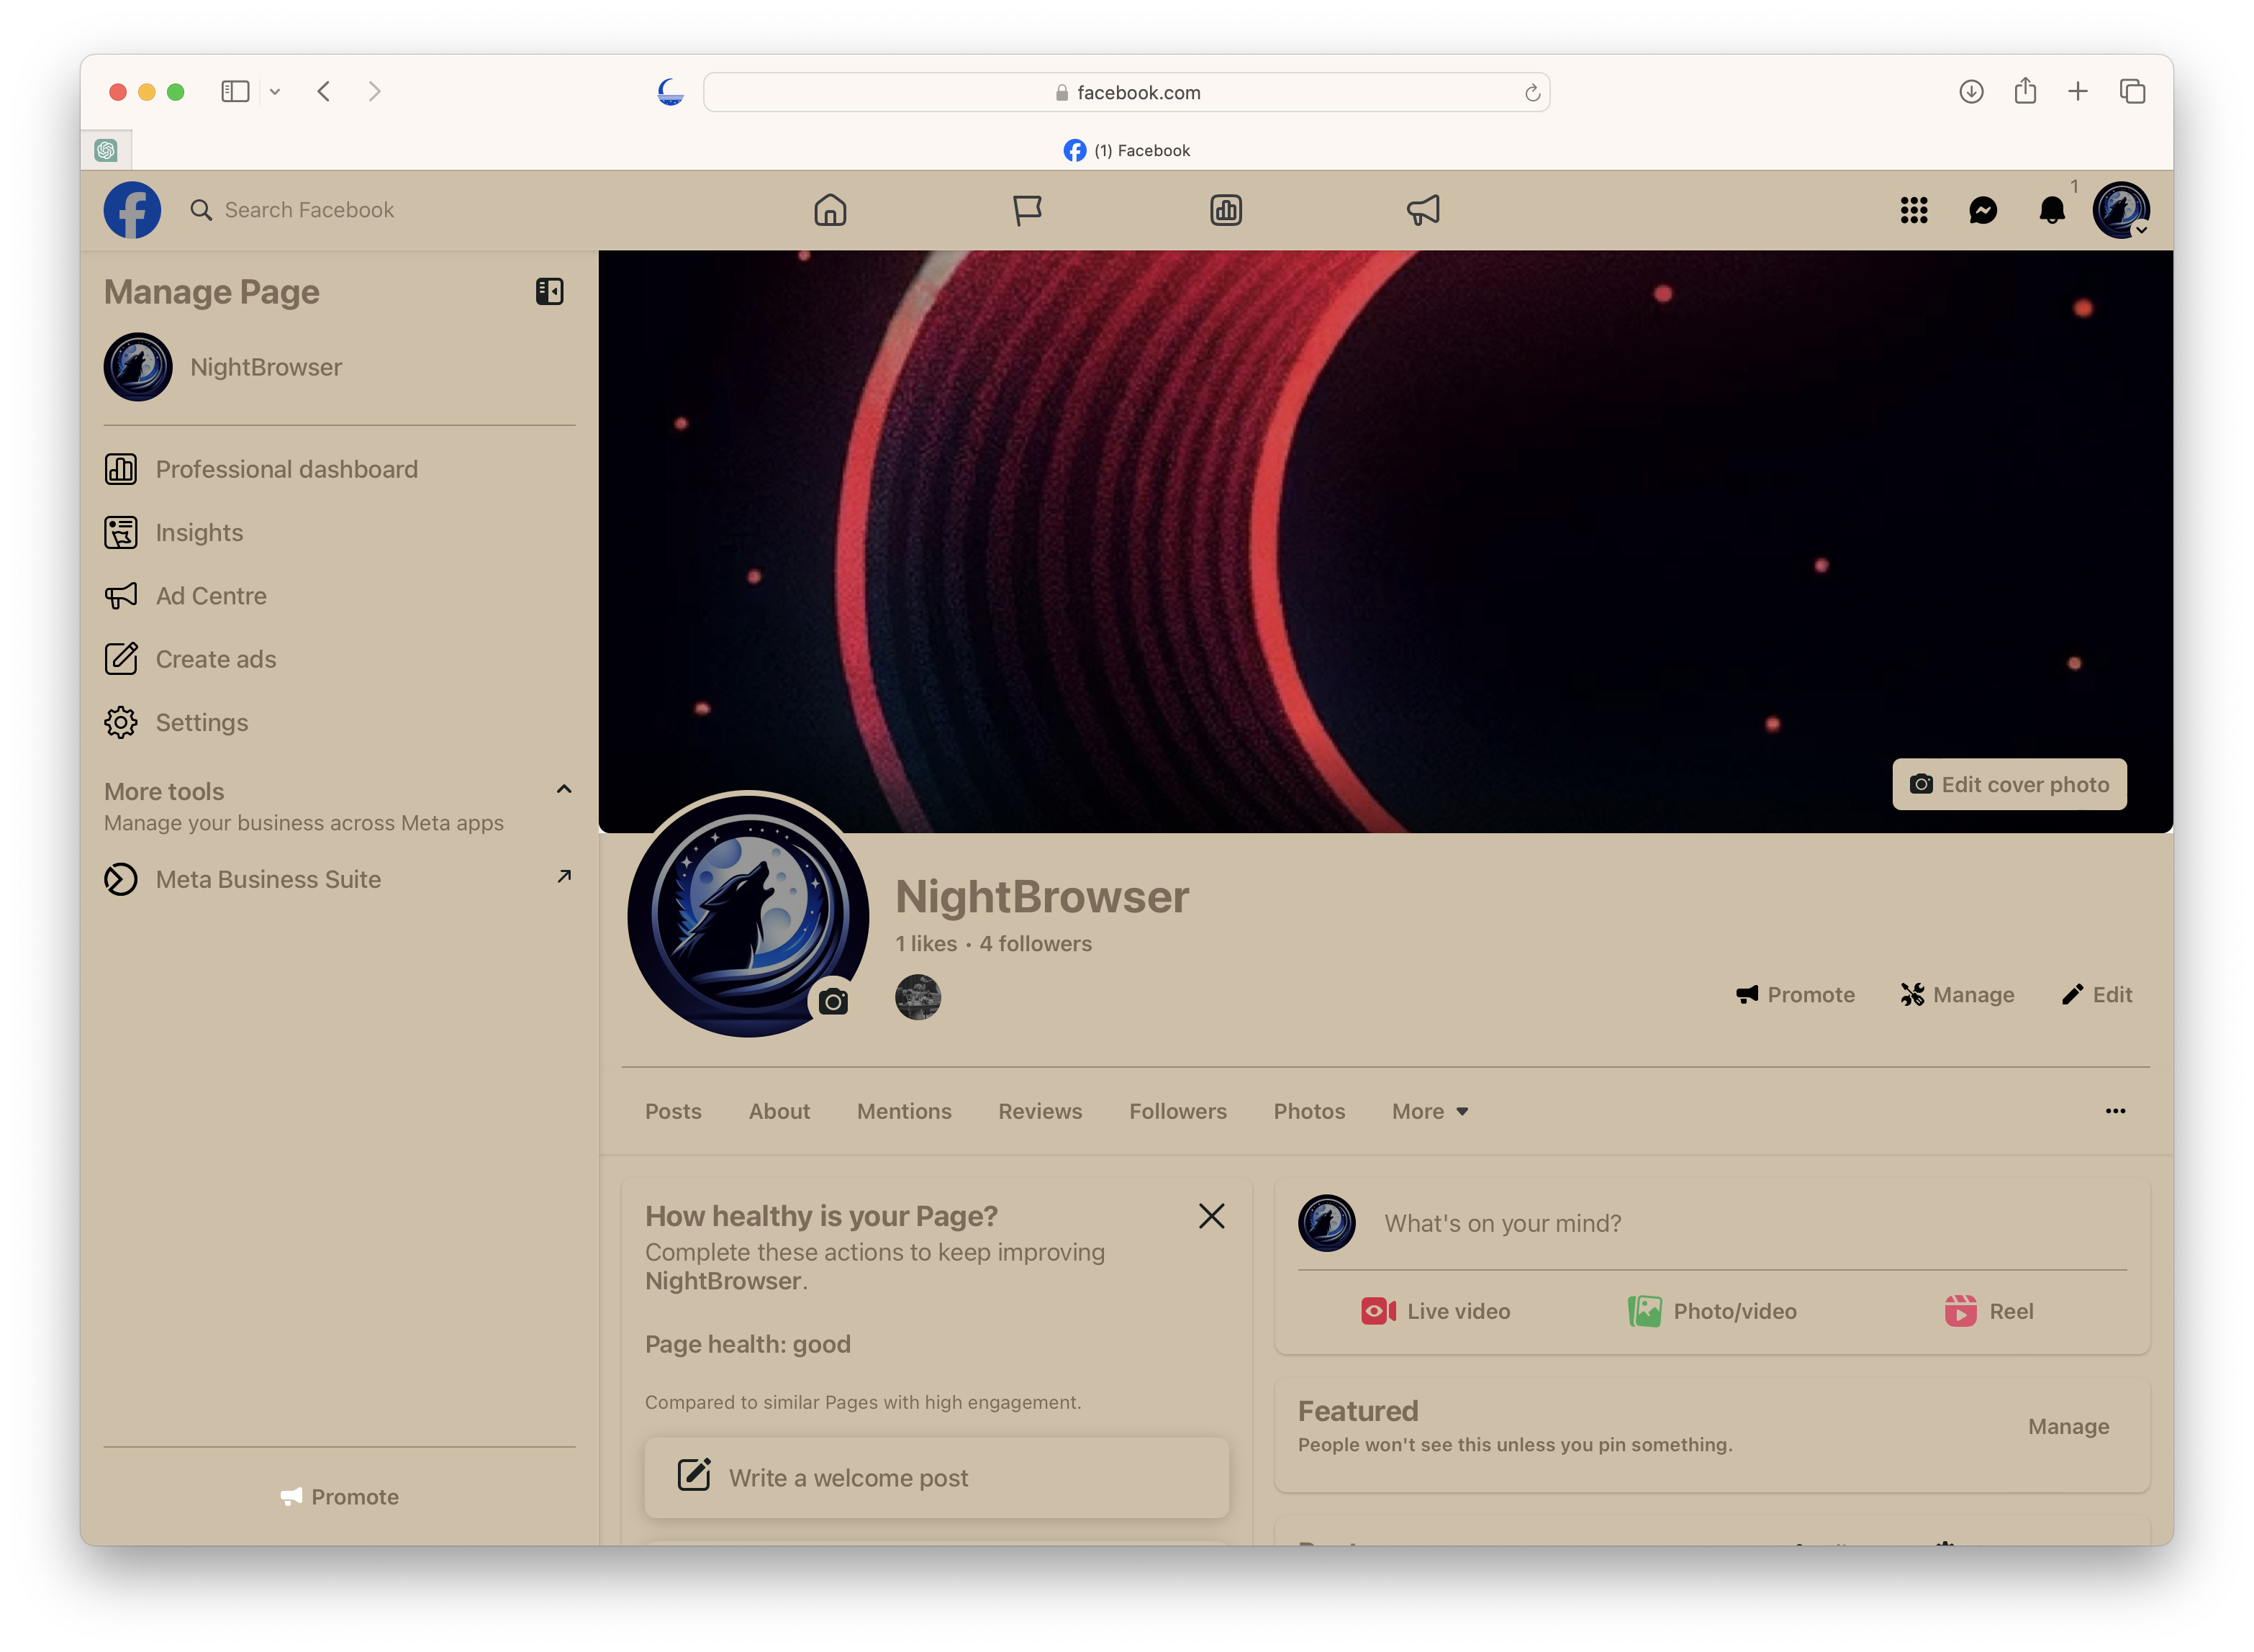
Task: Click the pinned ChatGPT tab icon
Action: 106,150
